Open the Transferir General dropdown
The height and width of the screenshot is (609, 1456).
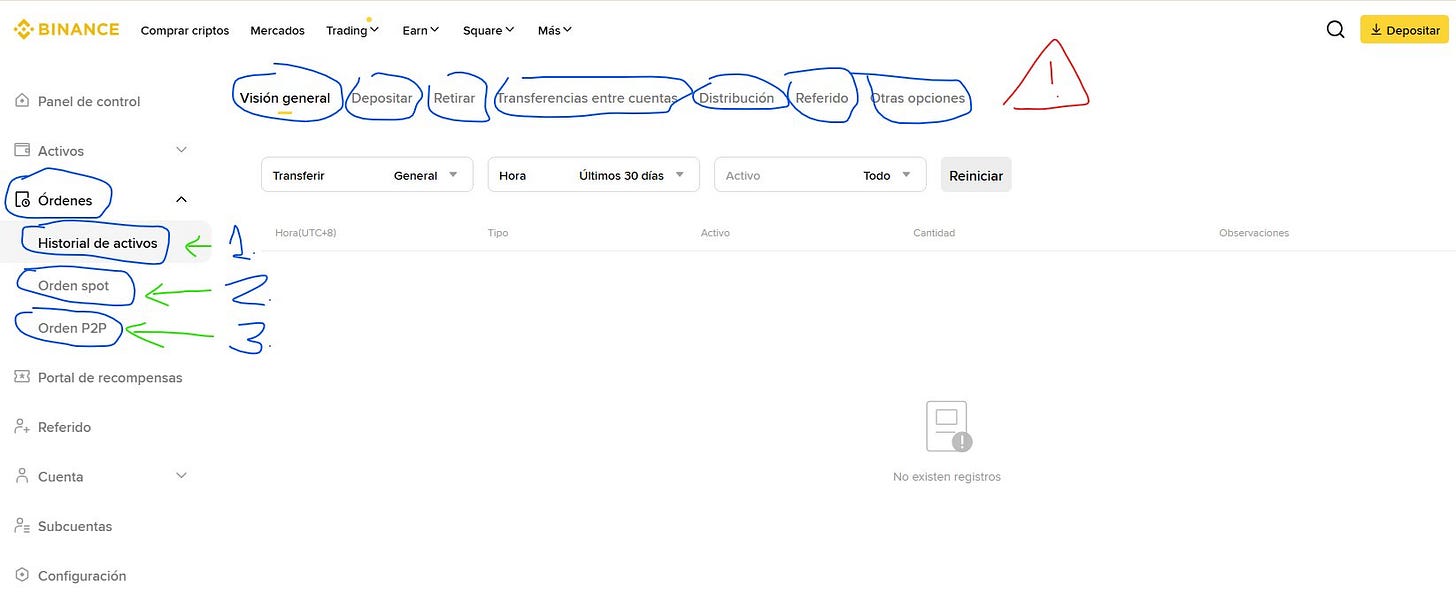click(x=366, y=175)
